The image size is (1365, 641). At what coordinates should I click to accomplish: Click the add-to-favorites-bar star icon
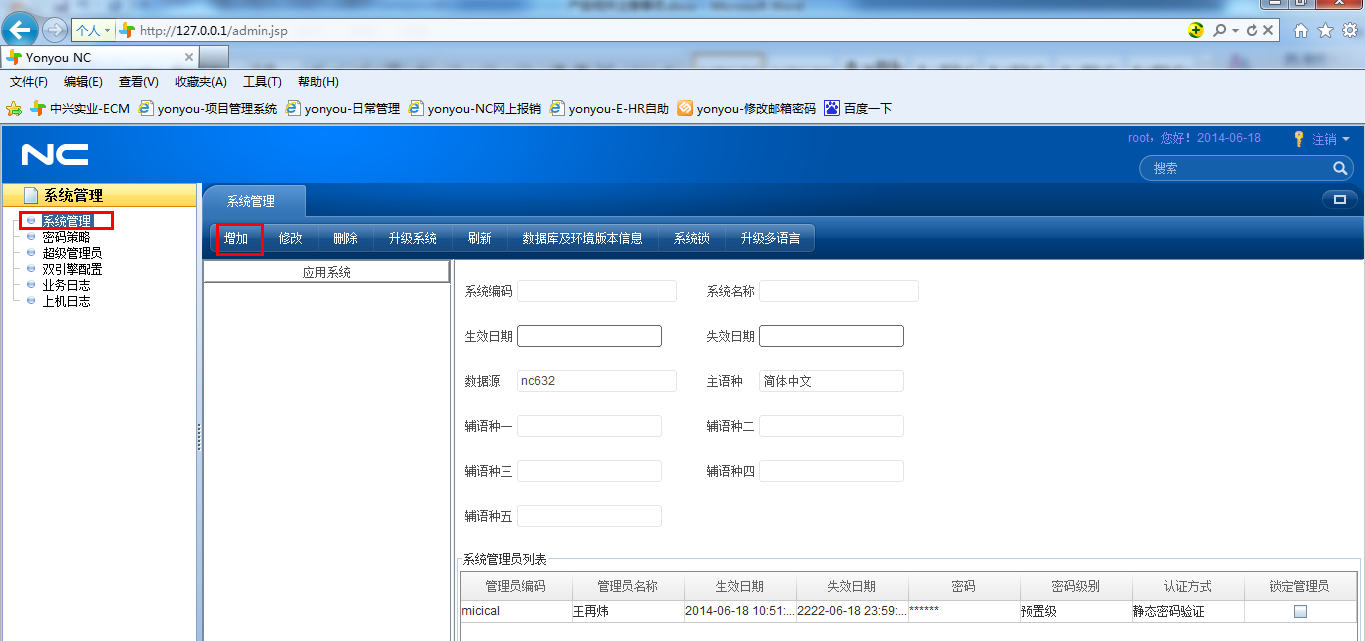pos(14,108)
